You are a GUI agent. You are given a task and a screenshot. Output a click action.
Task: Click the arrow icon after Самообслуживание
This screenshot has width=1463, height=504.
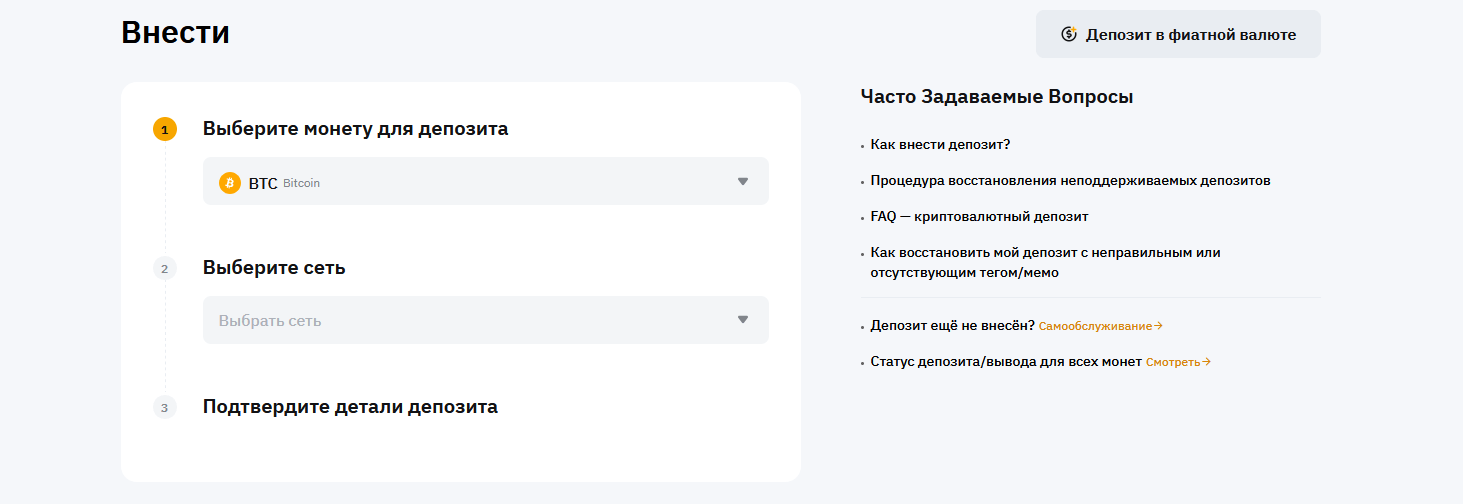[1159, 326]
